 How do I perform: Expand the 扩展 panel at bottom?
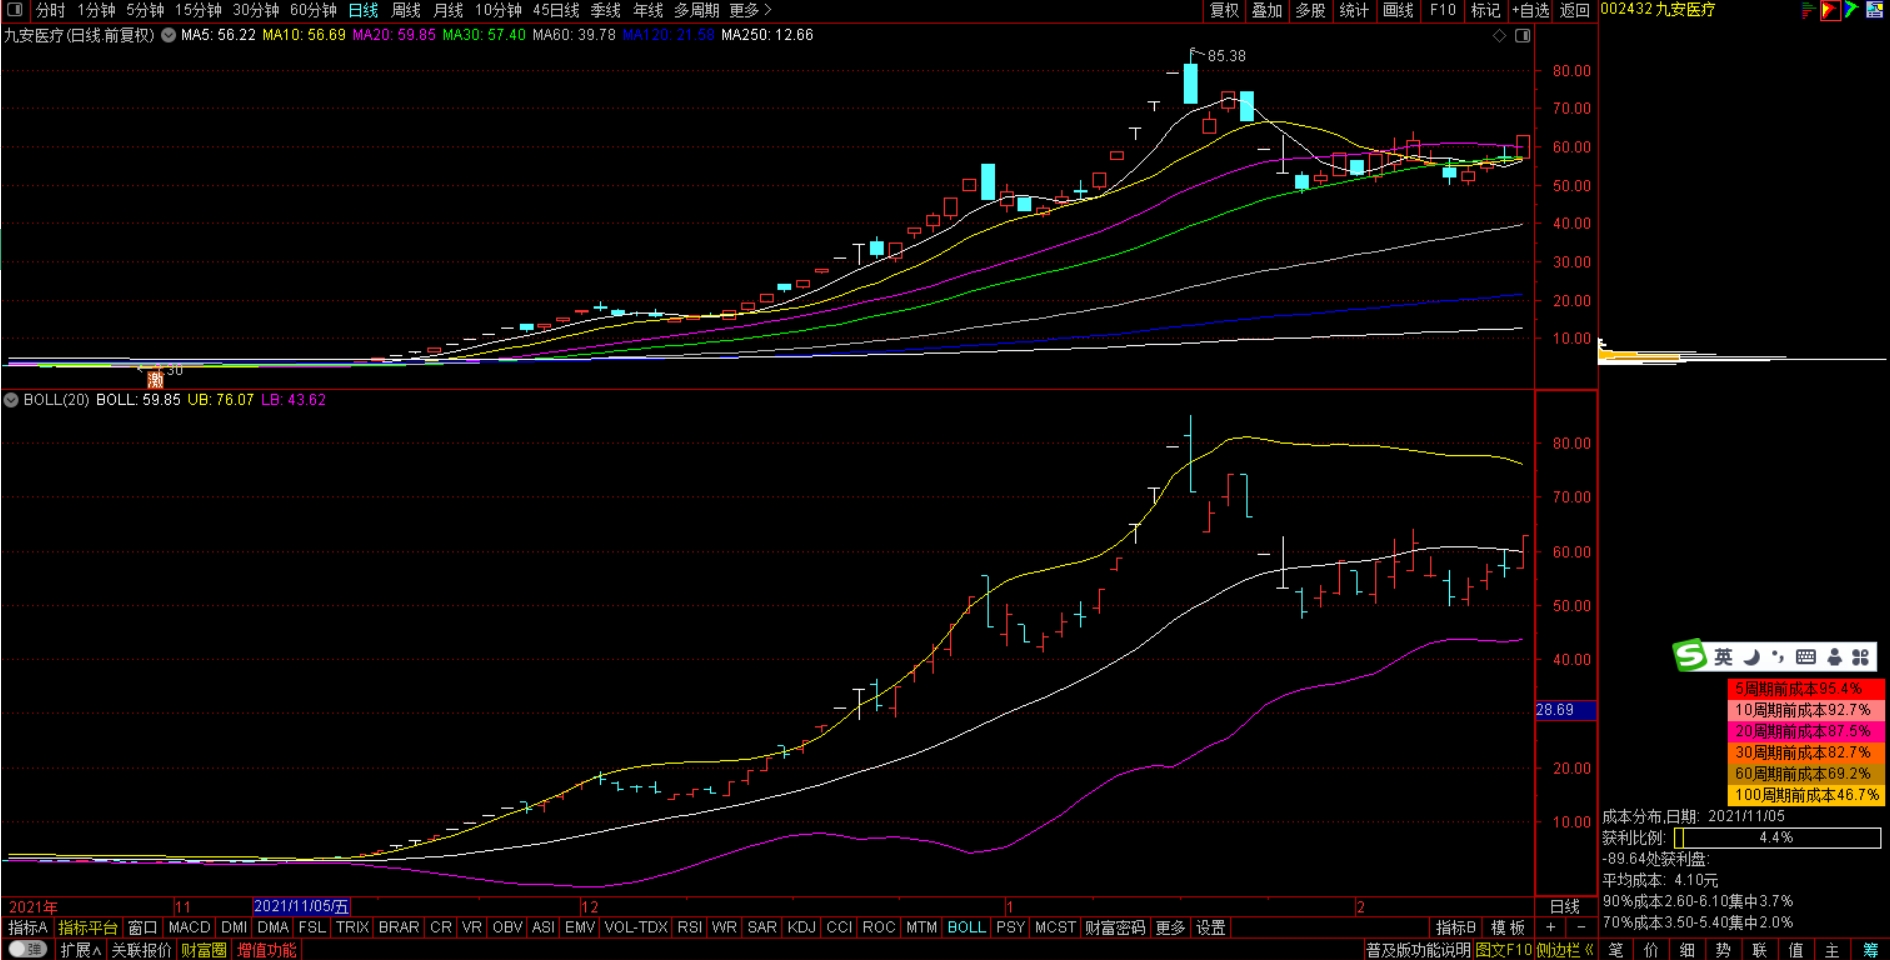80,950
